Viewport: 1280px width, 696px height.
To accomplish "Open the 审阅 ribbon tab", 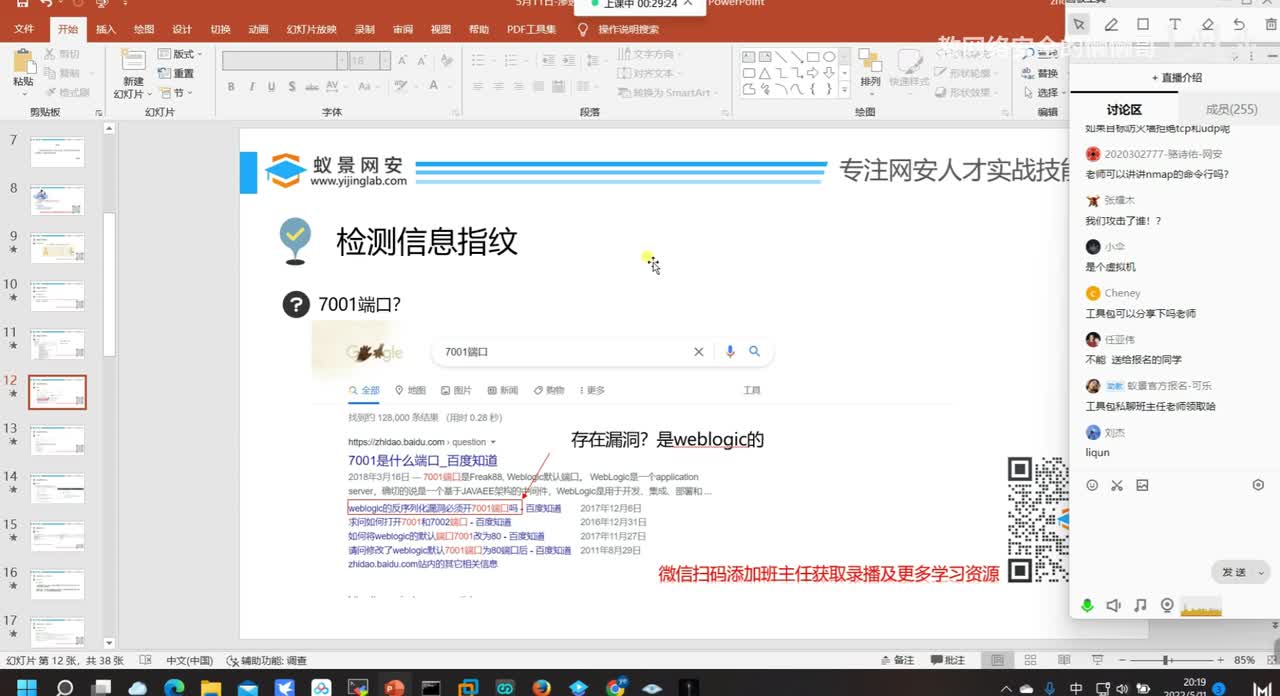I will click(403, 30).
